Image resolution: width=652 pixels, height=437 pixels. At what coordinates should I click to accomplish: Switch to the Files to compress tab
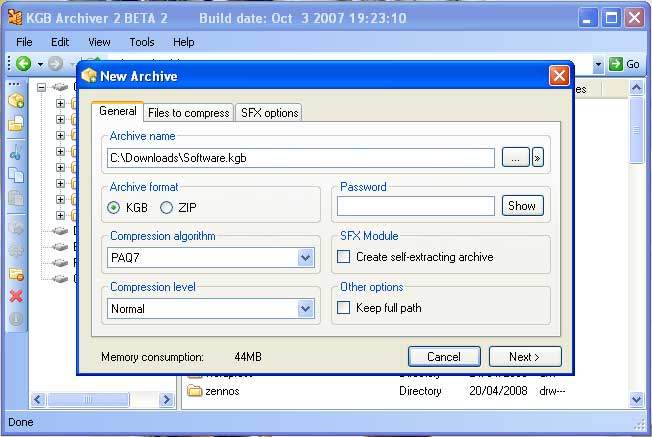(189, 112)
